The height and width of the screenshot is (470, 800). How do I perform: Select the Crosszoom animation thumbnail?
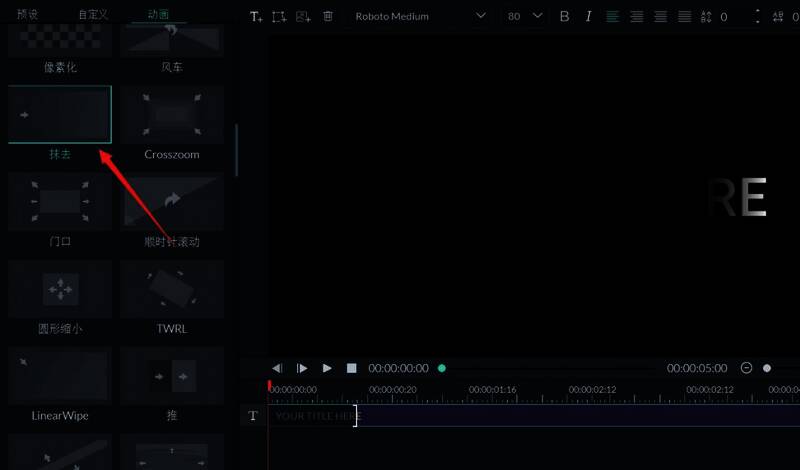(172, 115)
